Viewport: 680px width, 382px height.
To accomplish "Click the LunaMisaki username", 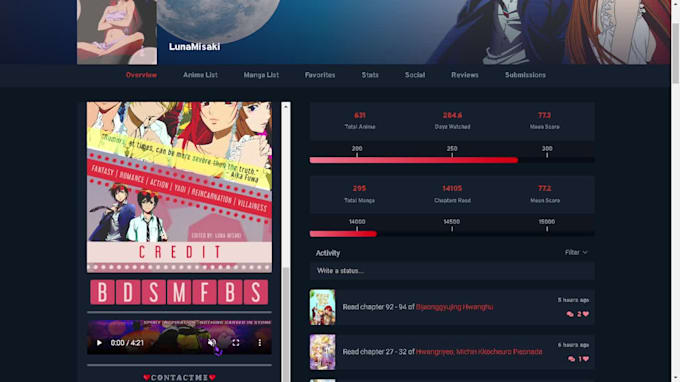I will tap(194, 46).
